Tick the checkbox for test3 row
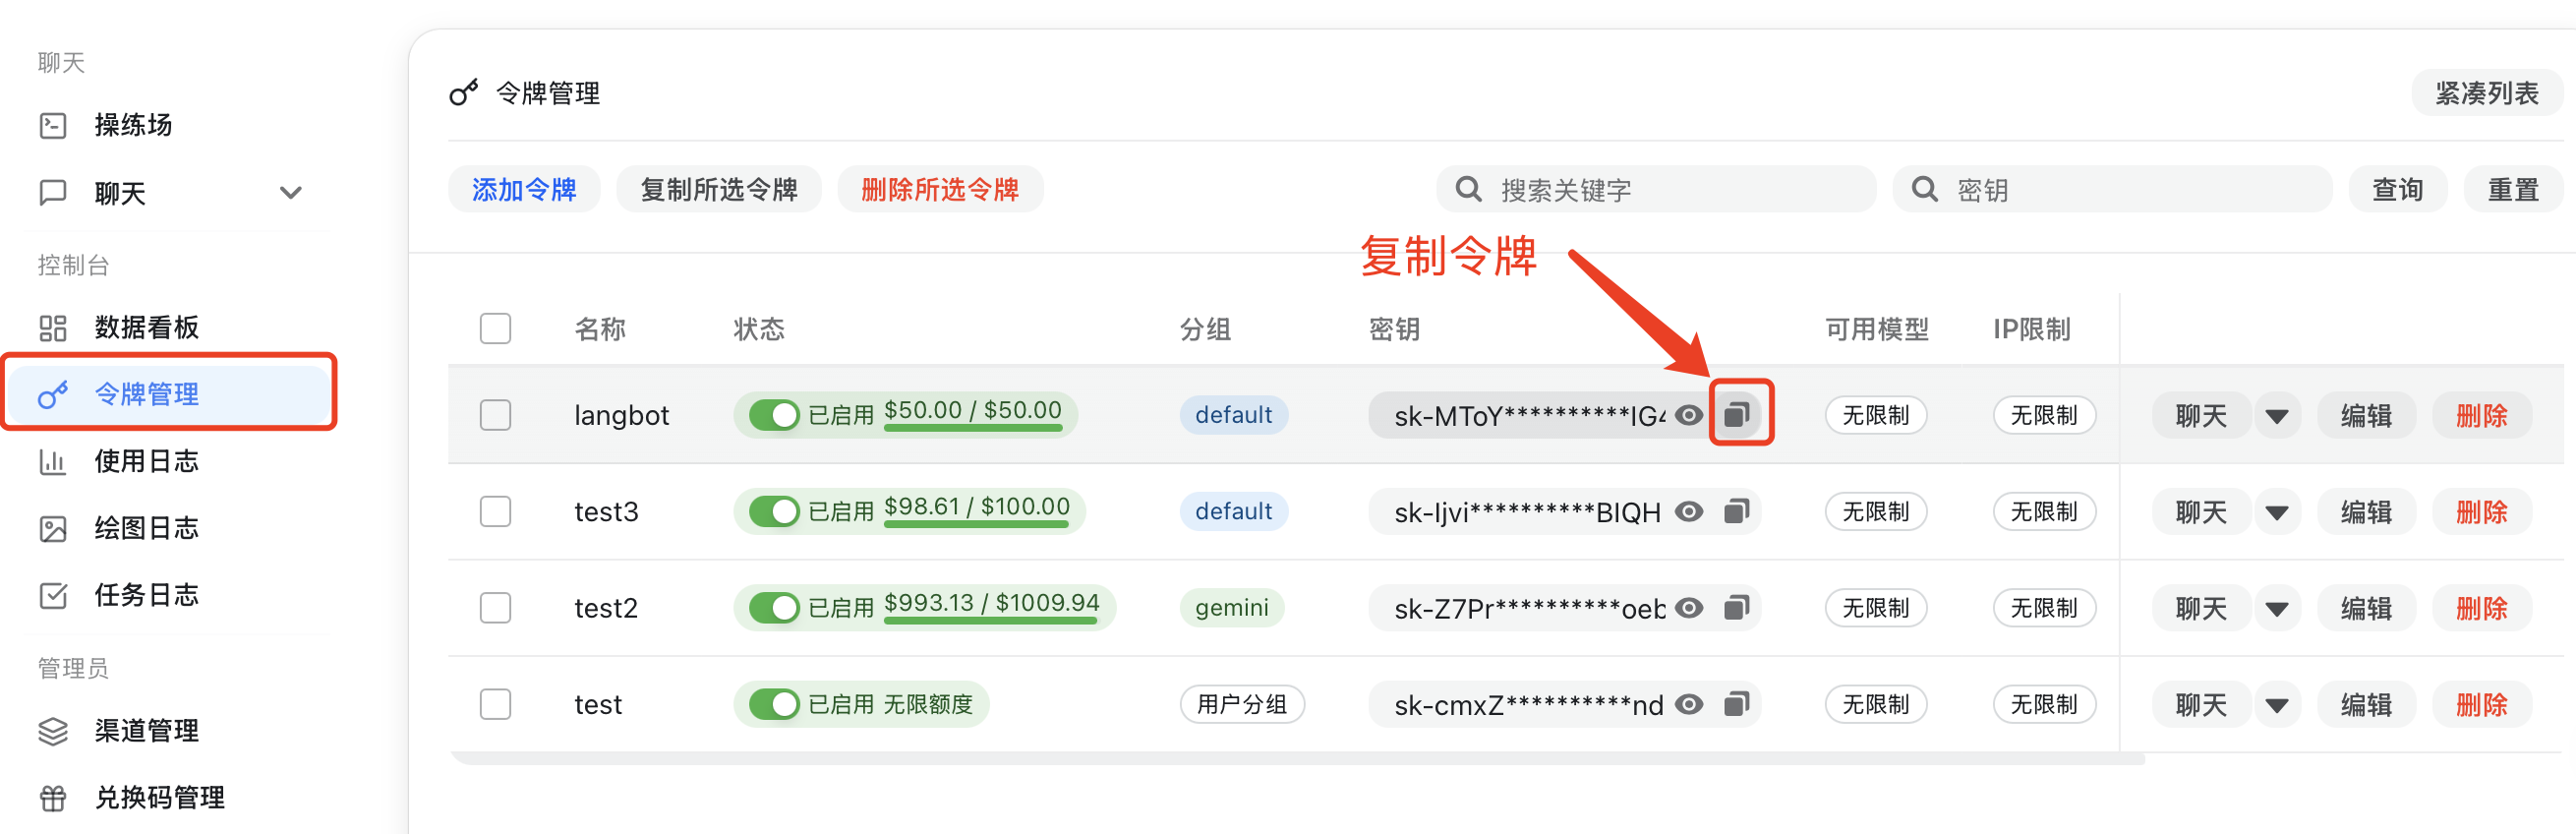Viewport: 2576px width, 834px height. pos(495,511)
